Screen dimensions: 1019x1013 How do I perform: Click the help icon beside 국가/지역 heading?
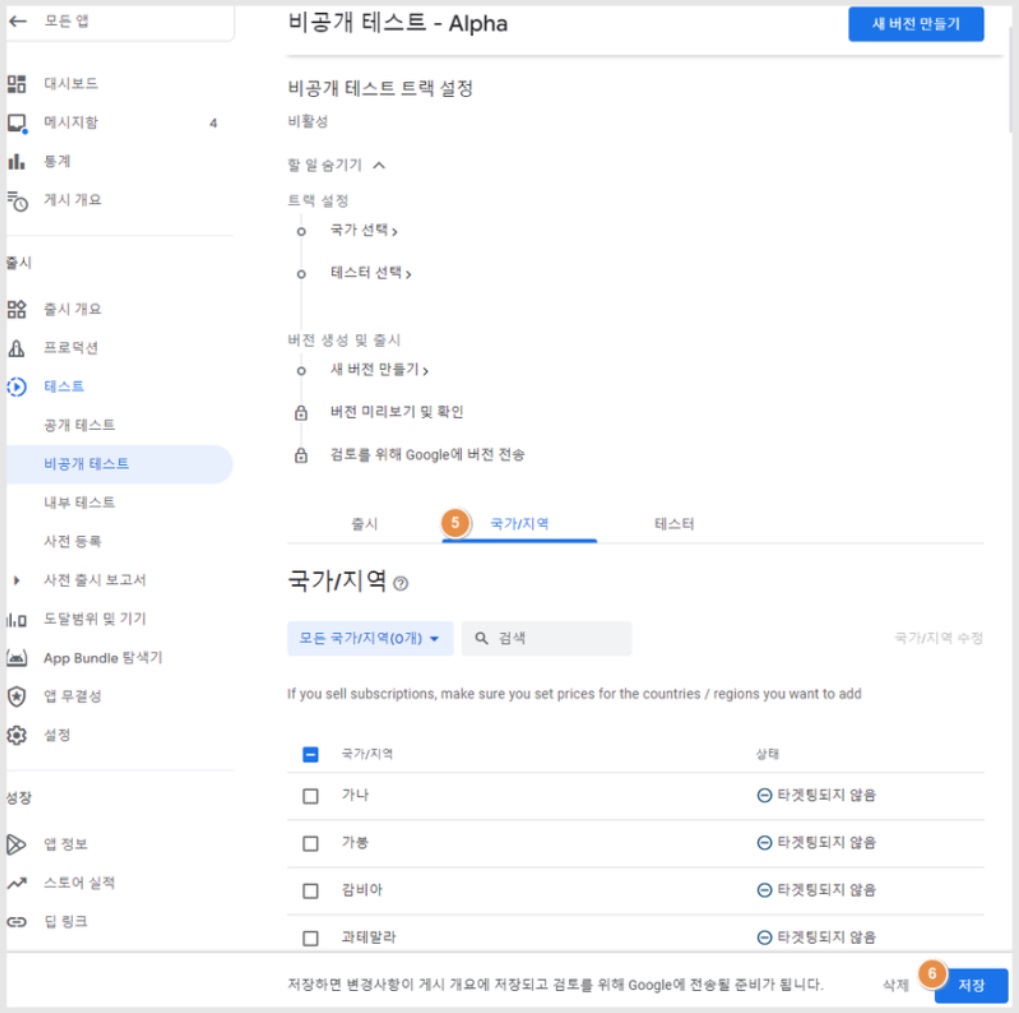point(401,583)
